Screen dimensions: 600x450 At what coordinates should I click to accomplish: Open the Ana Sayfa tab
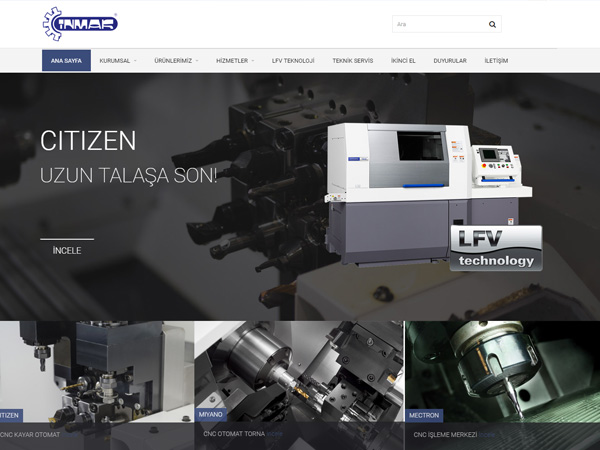click(x=66, y=61)
